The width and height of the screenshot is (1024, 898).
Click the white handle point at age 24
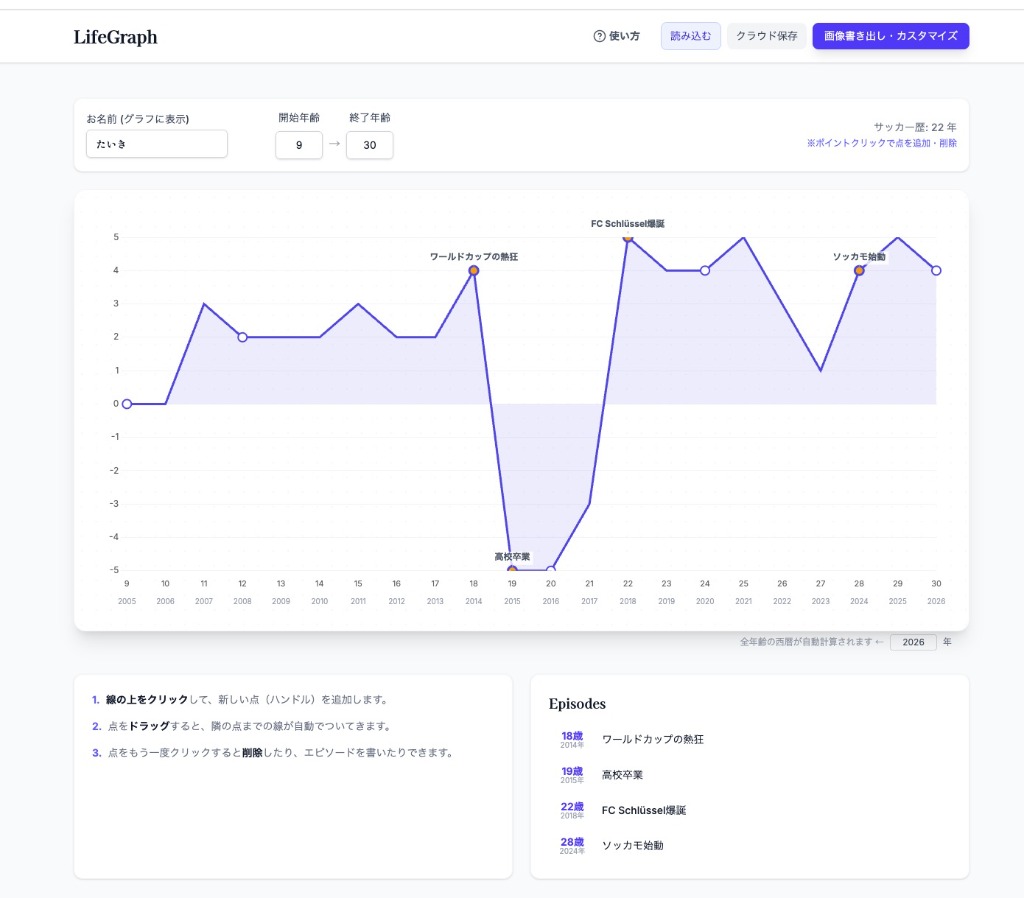(705, 270)
